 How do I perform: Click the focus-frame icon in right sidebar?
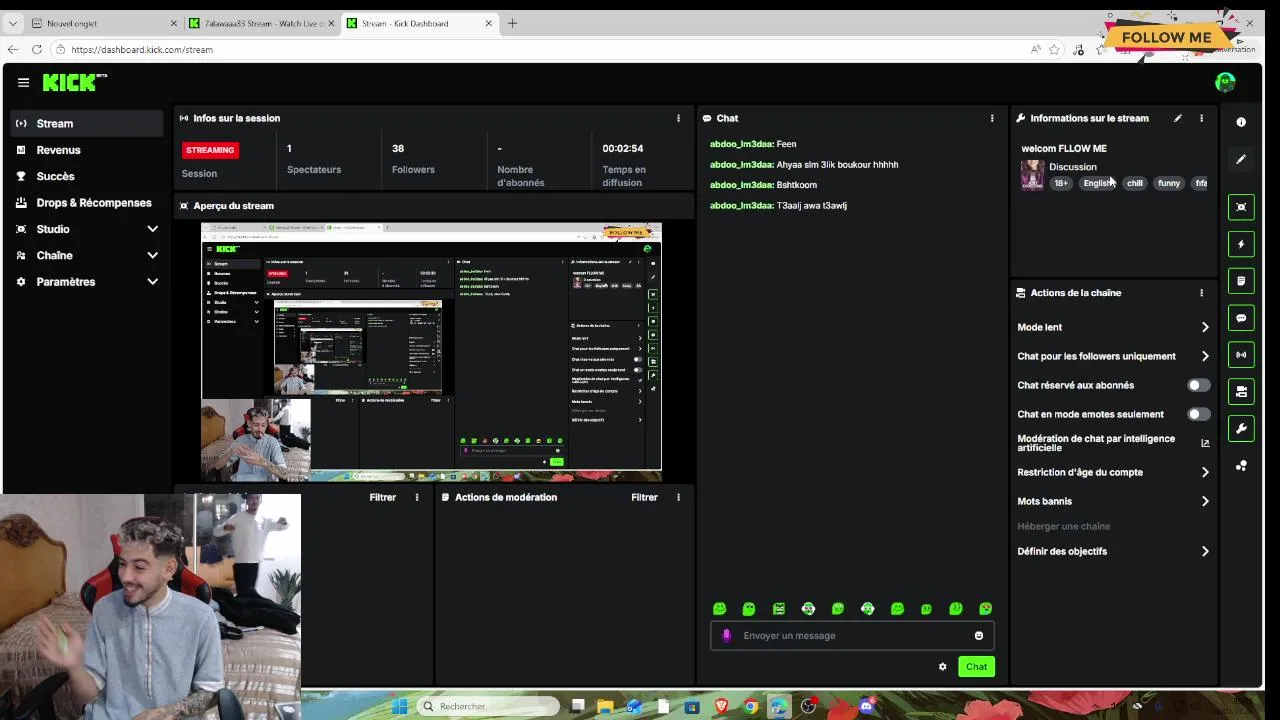pyautogui.click(x=1241, y=207)
